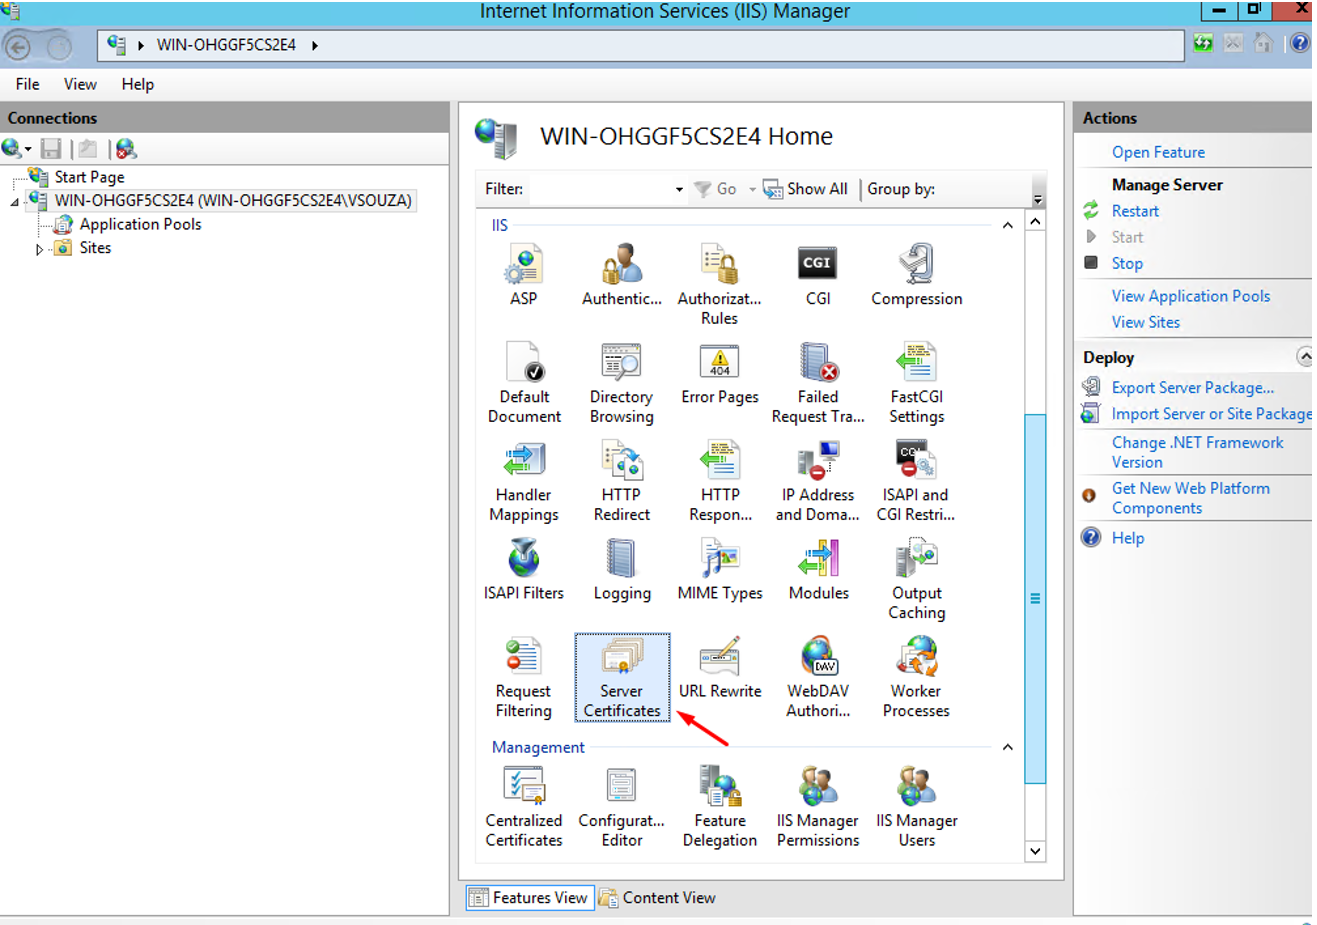Click the Help action link
Screen dimensions: 1317x925
[1128, 538]
